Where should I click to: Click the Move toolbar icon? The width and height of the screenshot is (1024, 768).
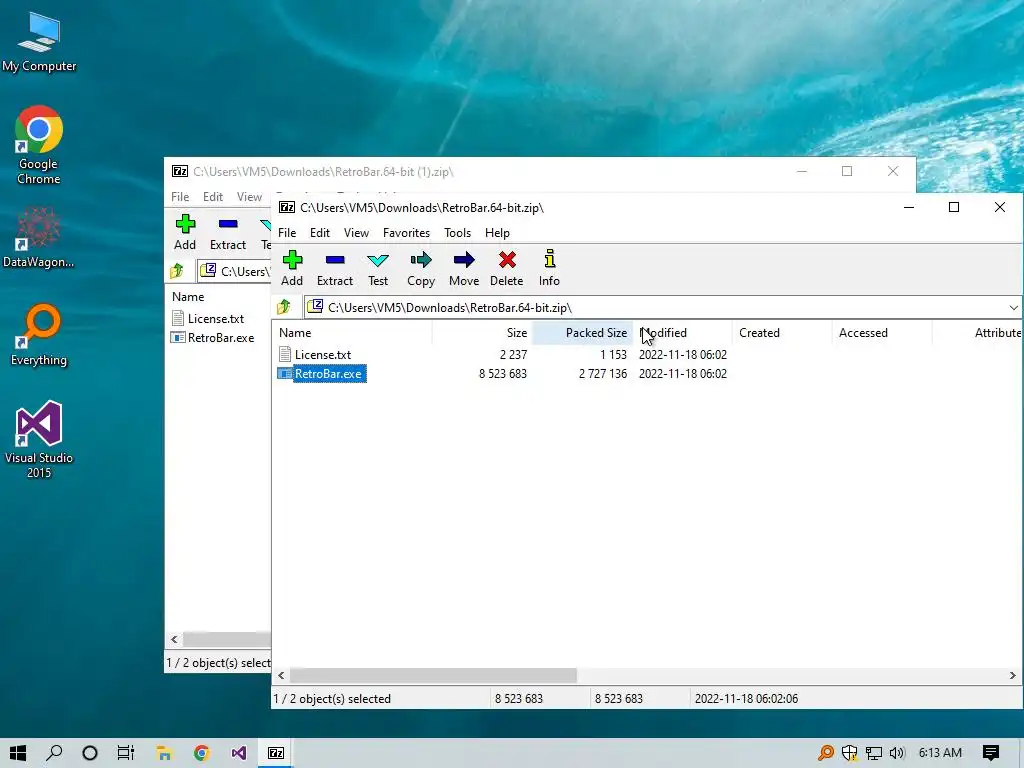pyautogui.click(x=464, y=268)
